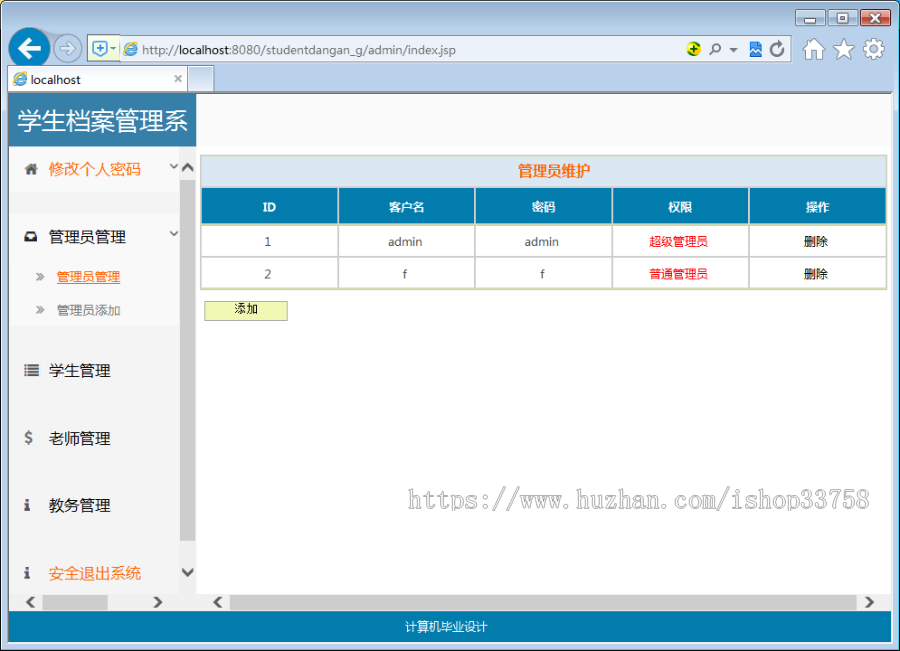Open the address bar search dropdown arrow
Screen dimensions: 900x651
[x=734, y=50]
